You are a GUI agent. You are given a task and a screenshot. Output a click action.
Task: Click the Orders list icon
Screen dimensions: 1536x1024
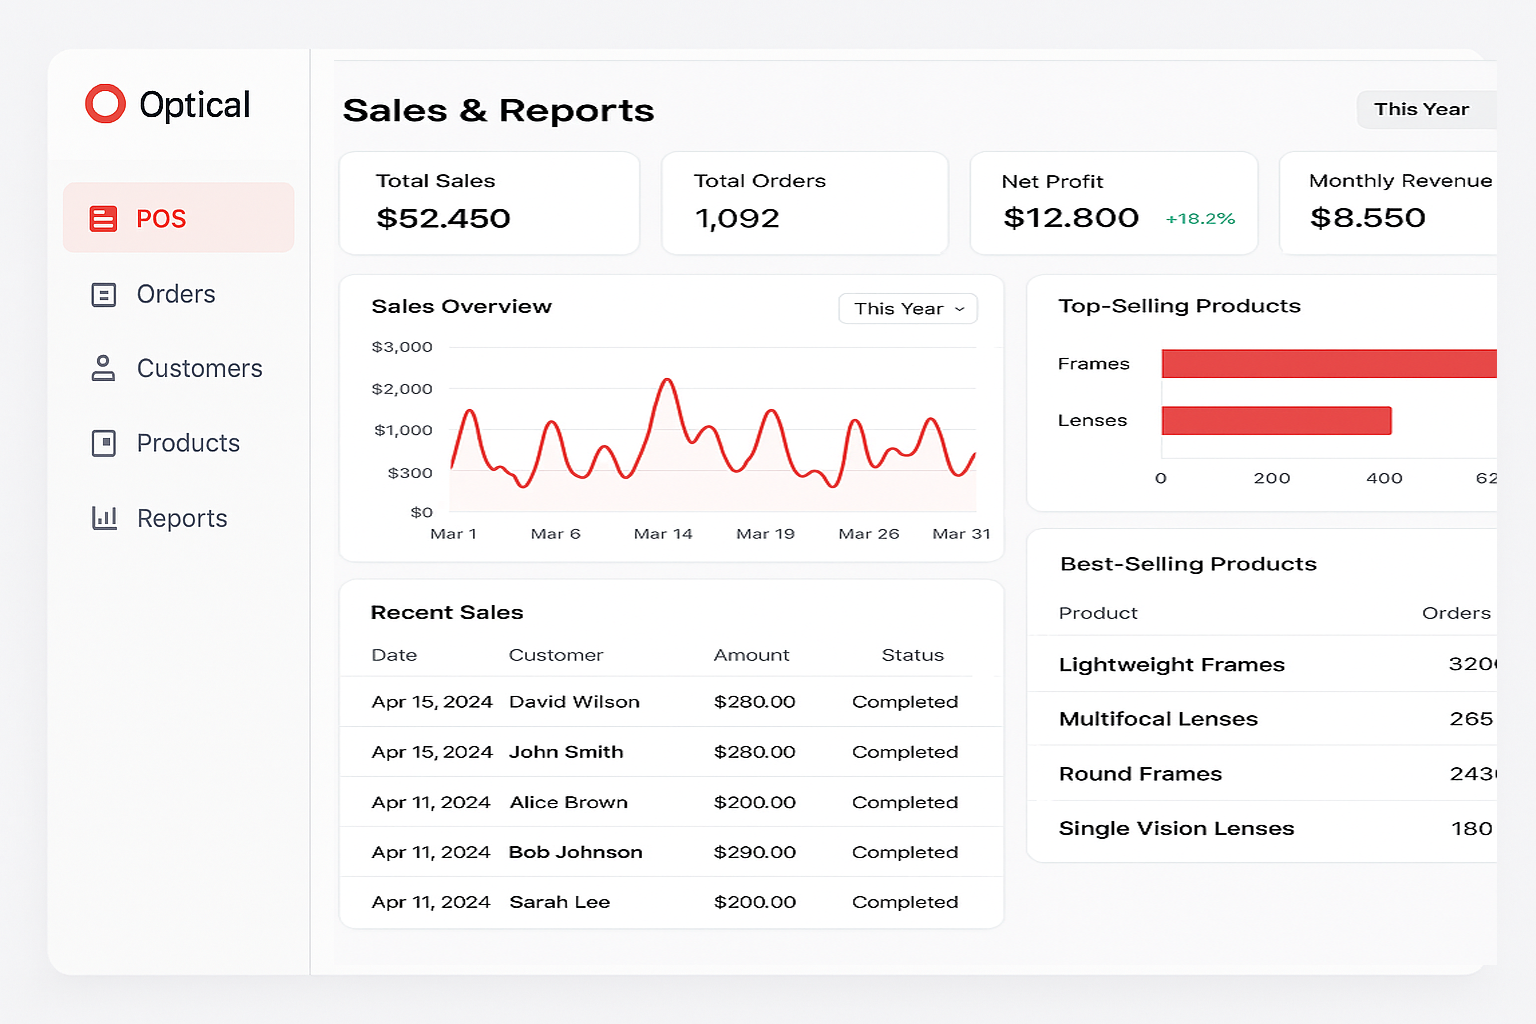click(103, 294)
